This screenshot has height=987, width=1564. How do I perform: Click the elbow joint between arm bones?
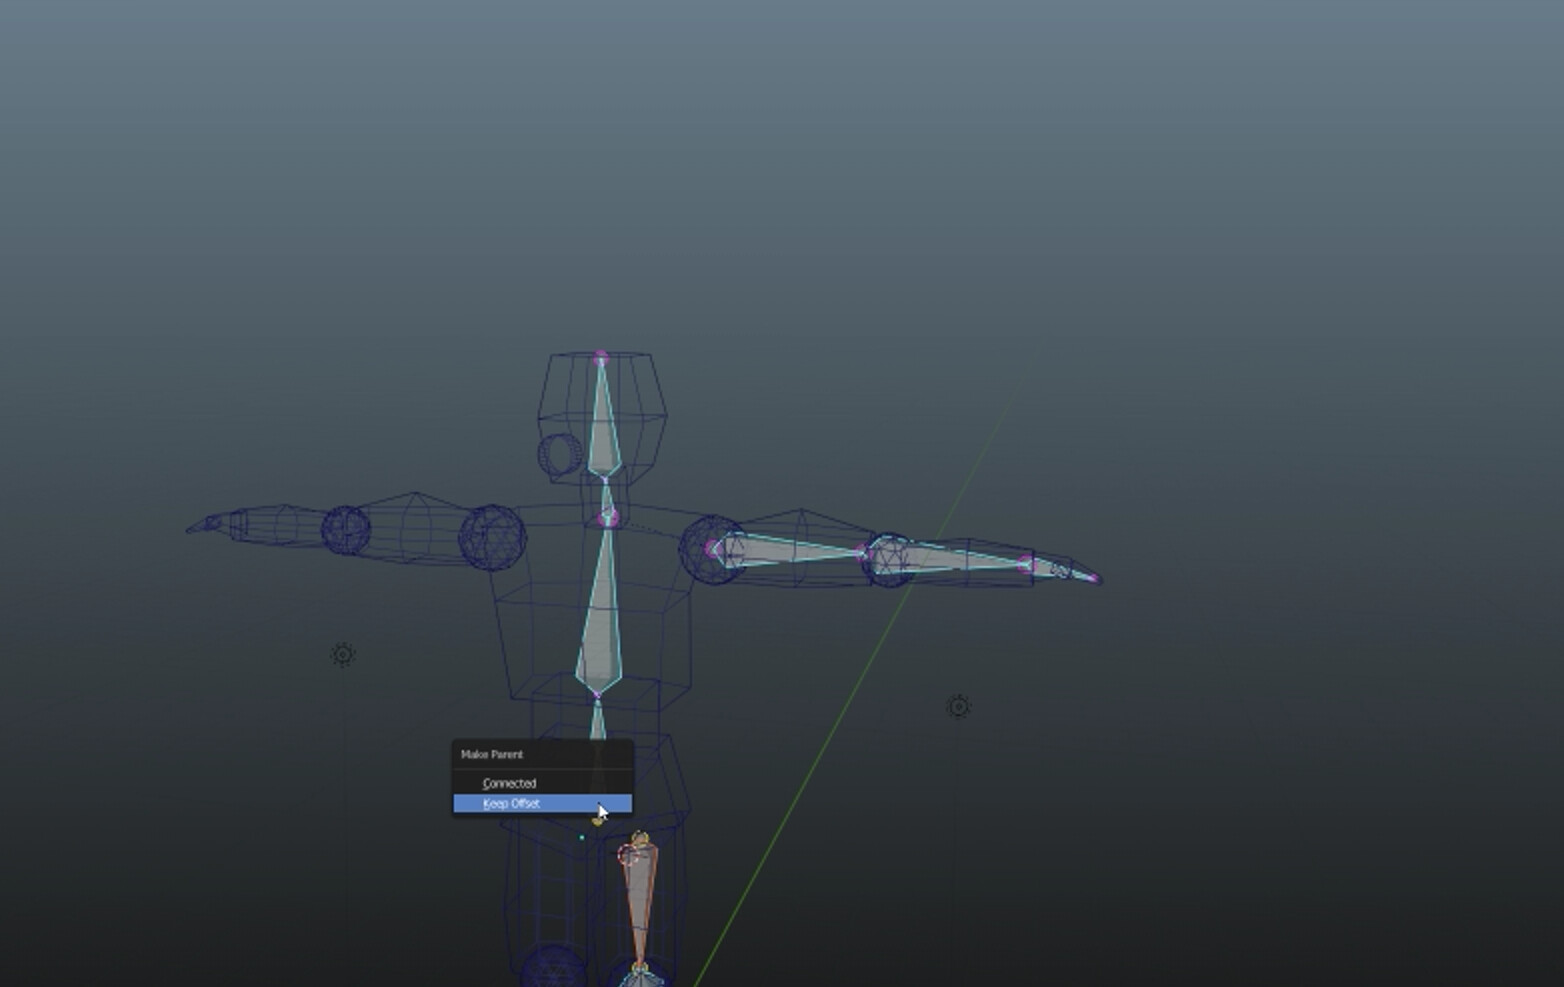[x=862, y=551]
